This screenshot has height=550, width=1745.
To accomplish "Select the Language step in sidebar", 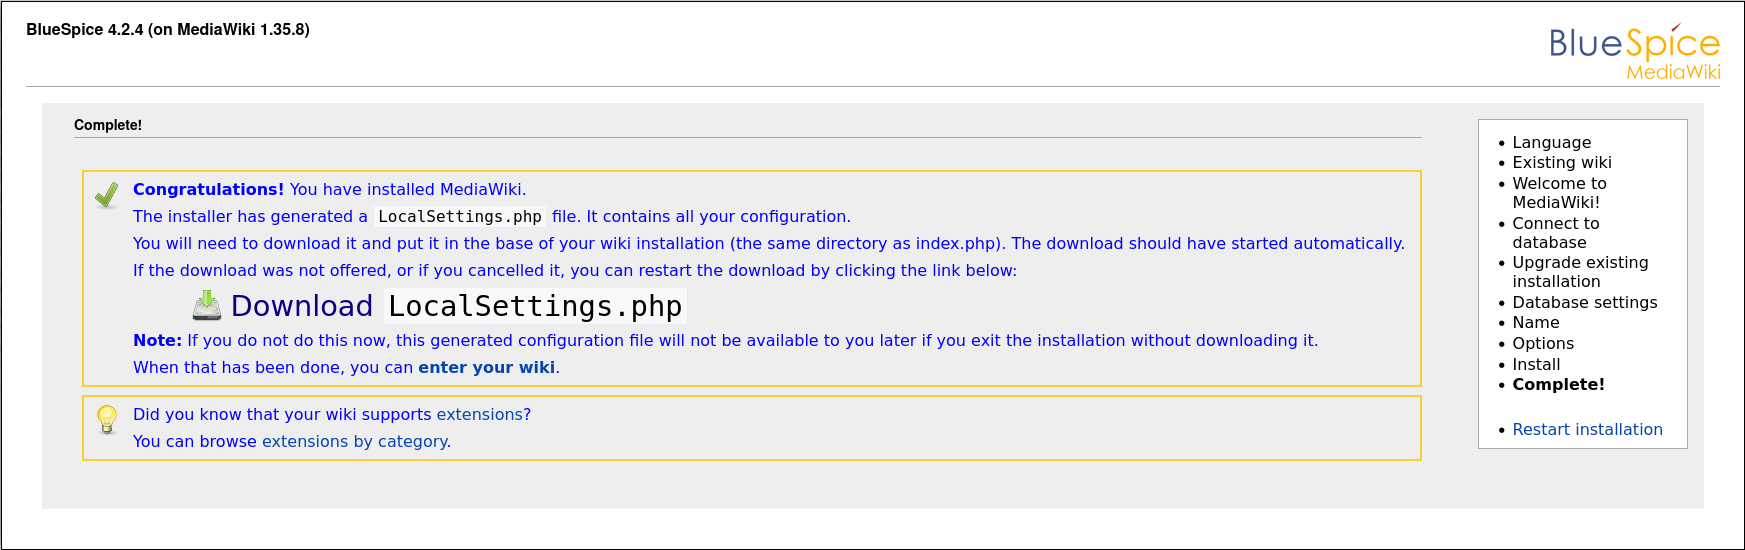I will click(x=1551, y=142).
